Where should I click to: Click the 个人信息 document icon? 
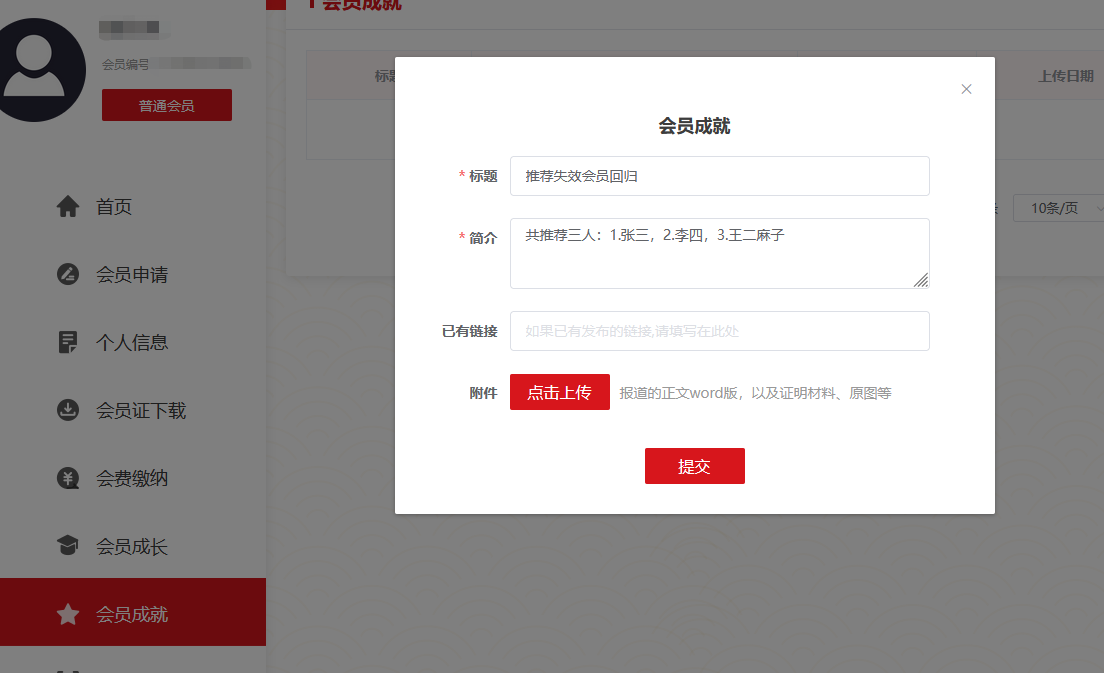coord(68,343)
